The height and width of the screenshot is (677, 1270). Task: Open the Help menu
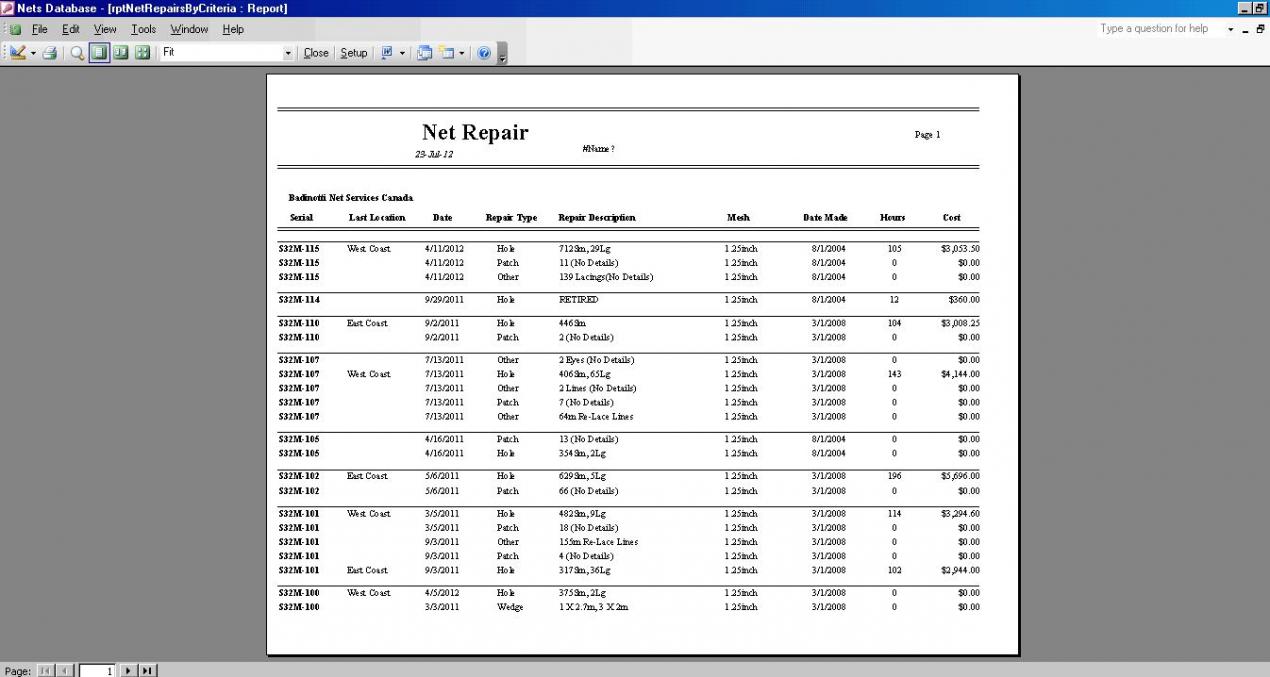233,29
